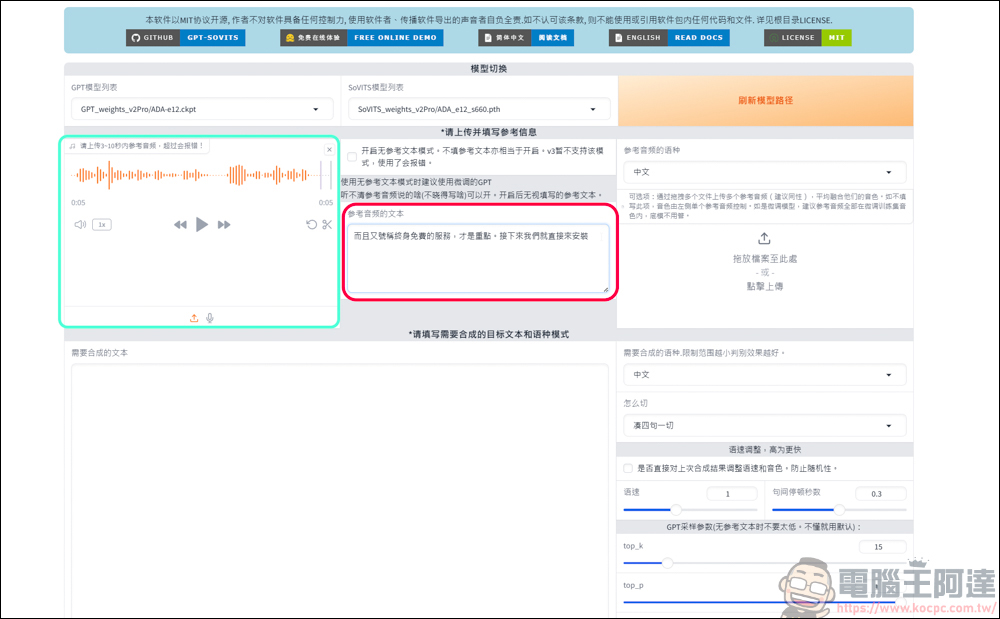Screen dimensions: 1000x619
Task: Adjust the top_p slider
Action: coord(765,602)
